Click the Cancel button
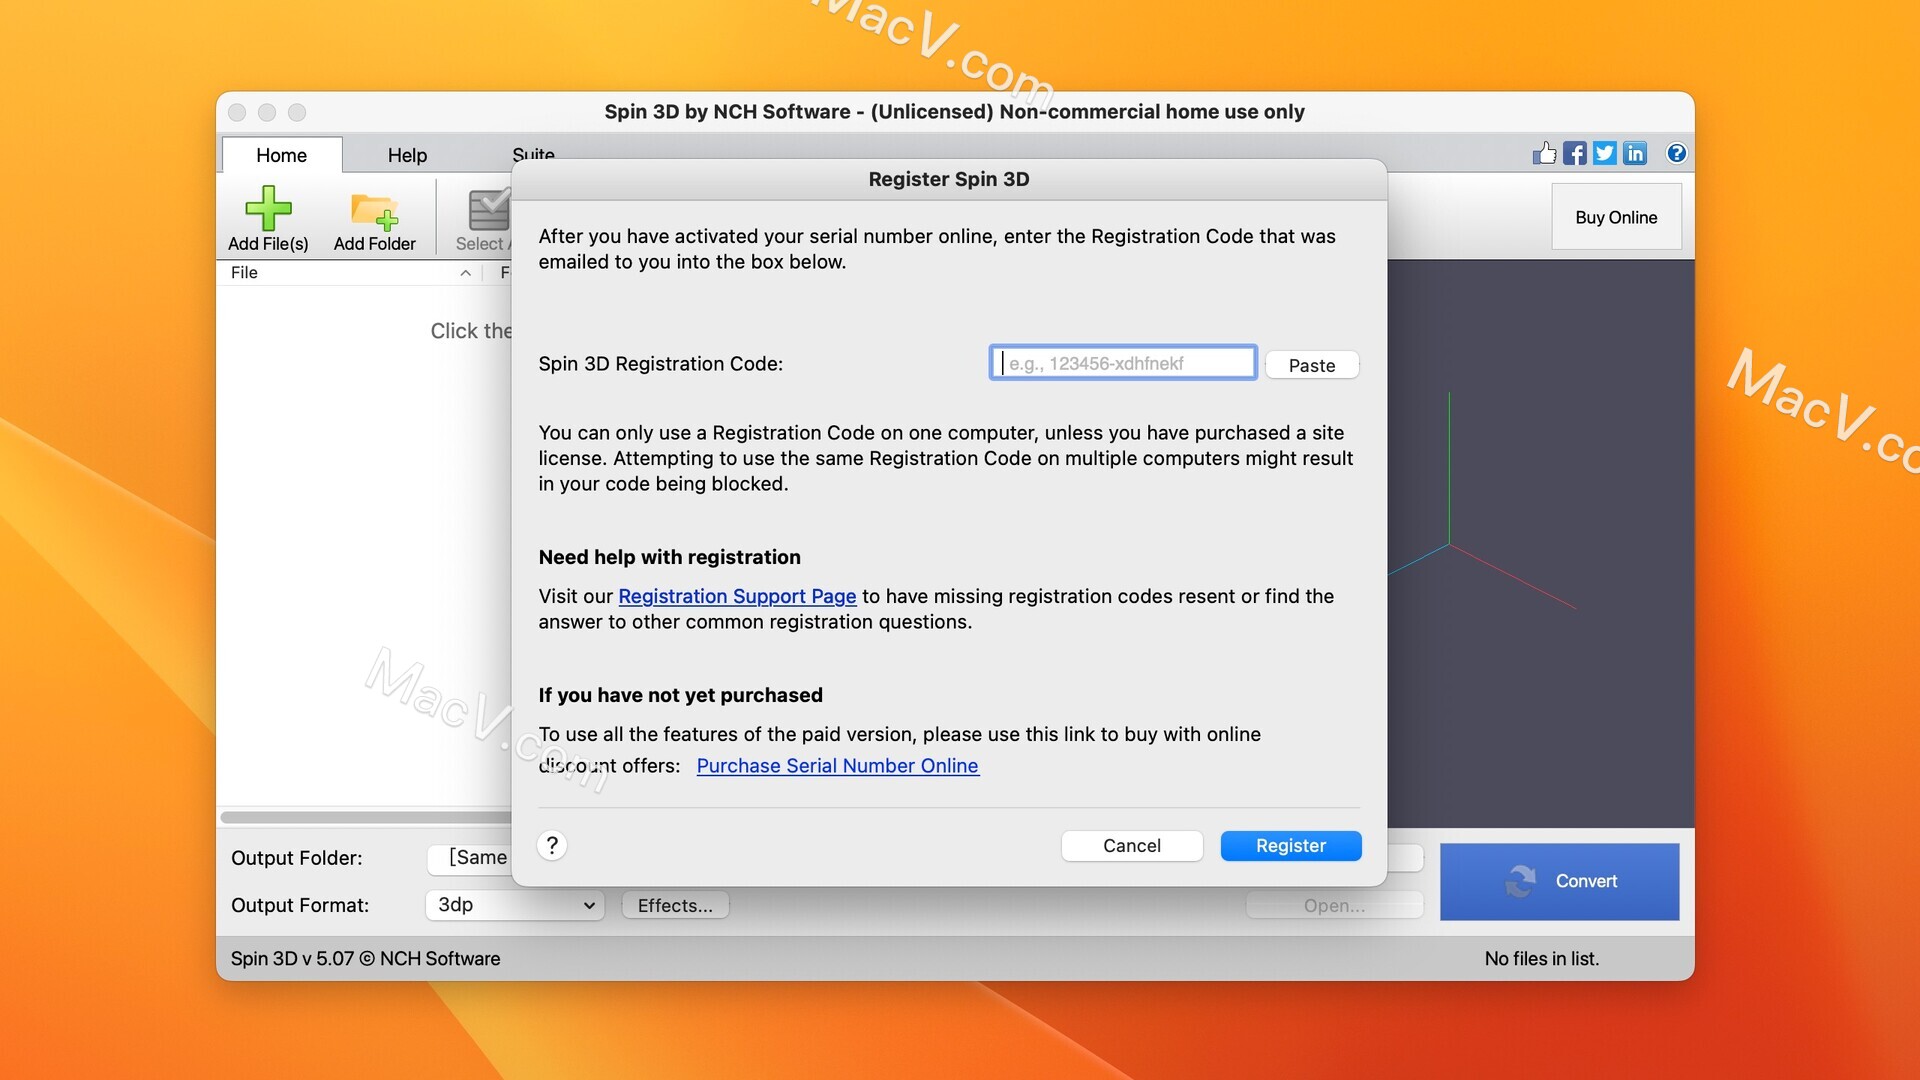This screenshot has width=1920, height=1080. (1131, 845)
